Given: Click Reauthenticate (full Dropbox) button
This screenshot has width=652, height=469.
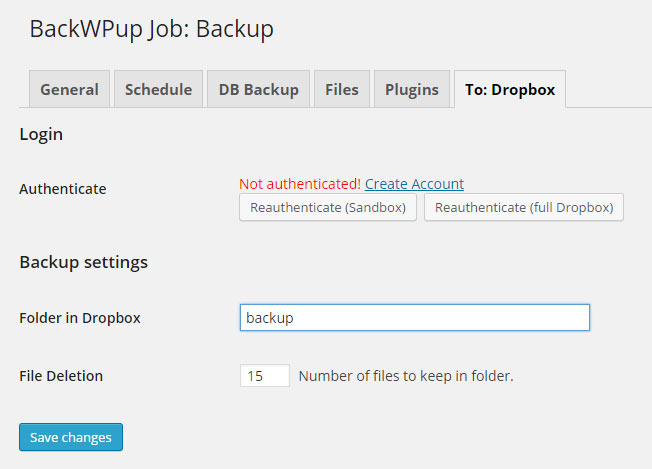Looking at the screenshot, I should pyautogui.click(x=524, y=207).
